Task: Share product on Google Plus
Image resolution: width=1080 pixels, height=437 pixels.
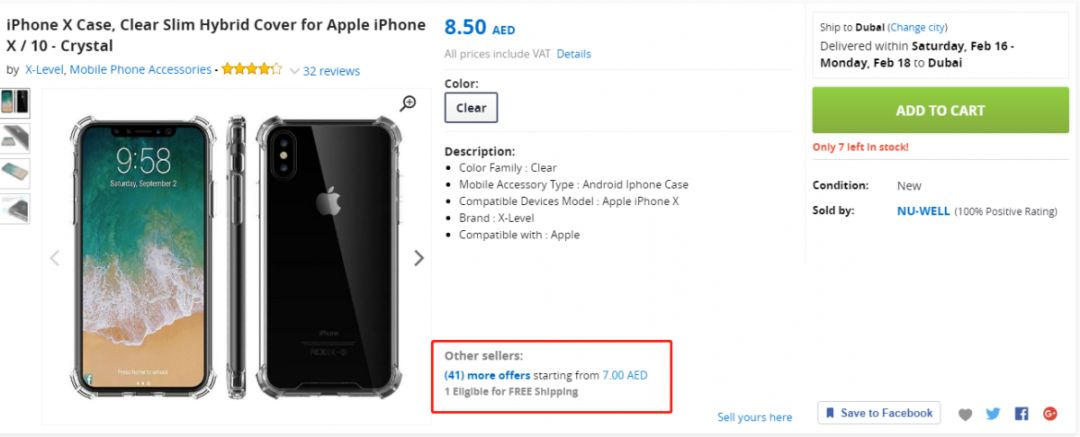Action: click(x=1050, y=414)
